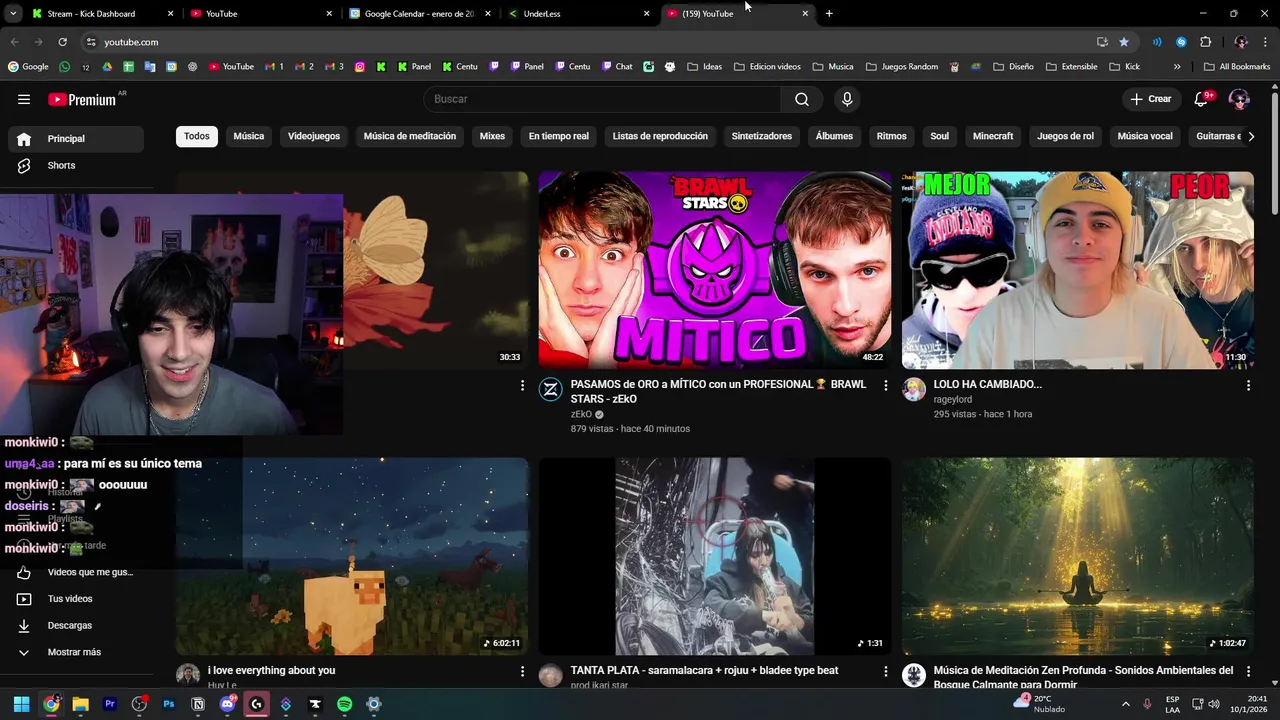This screenshot has height=720, width=1280.
Task: Open the YouTube hamburger guide menu
Action: 24,99
